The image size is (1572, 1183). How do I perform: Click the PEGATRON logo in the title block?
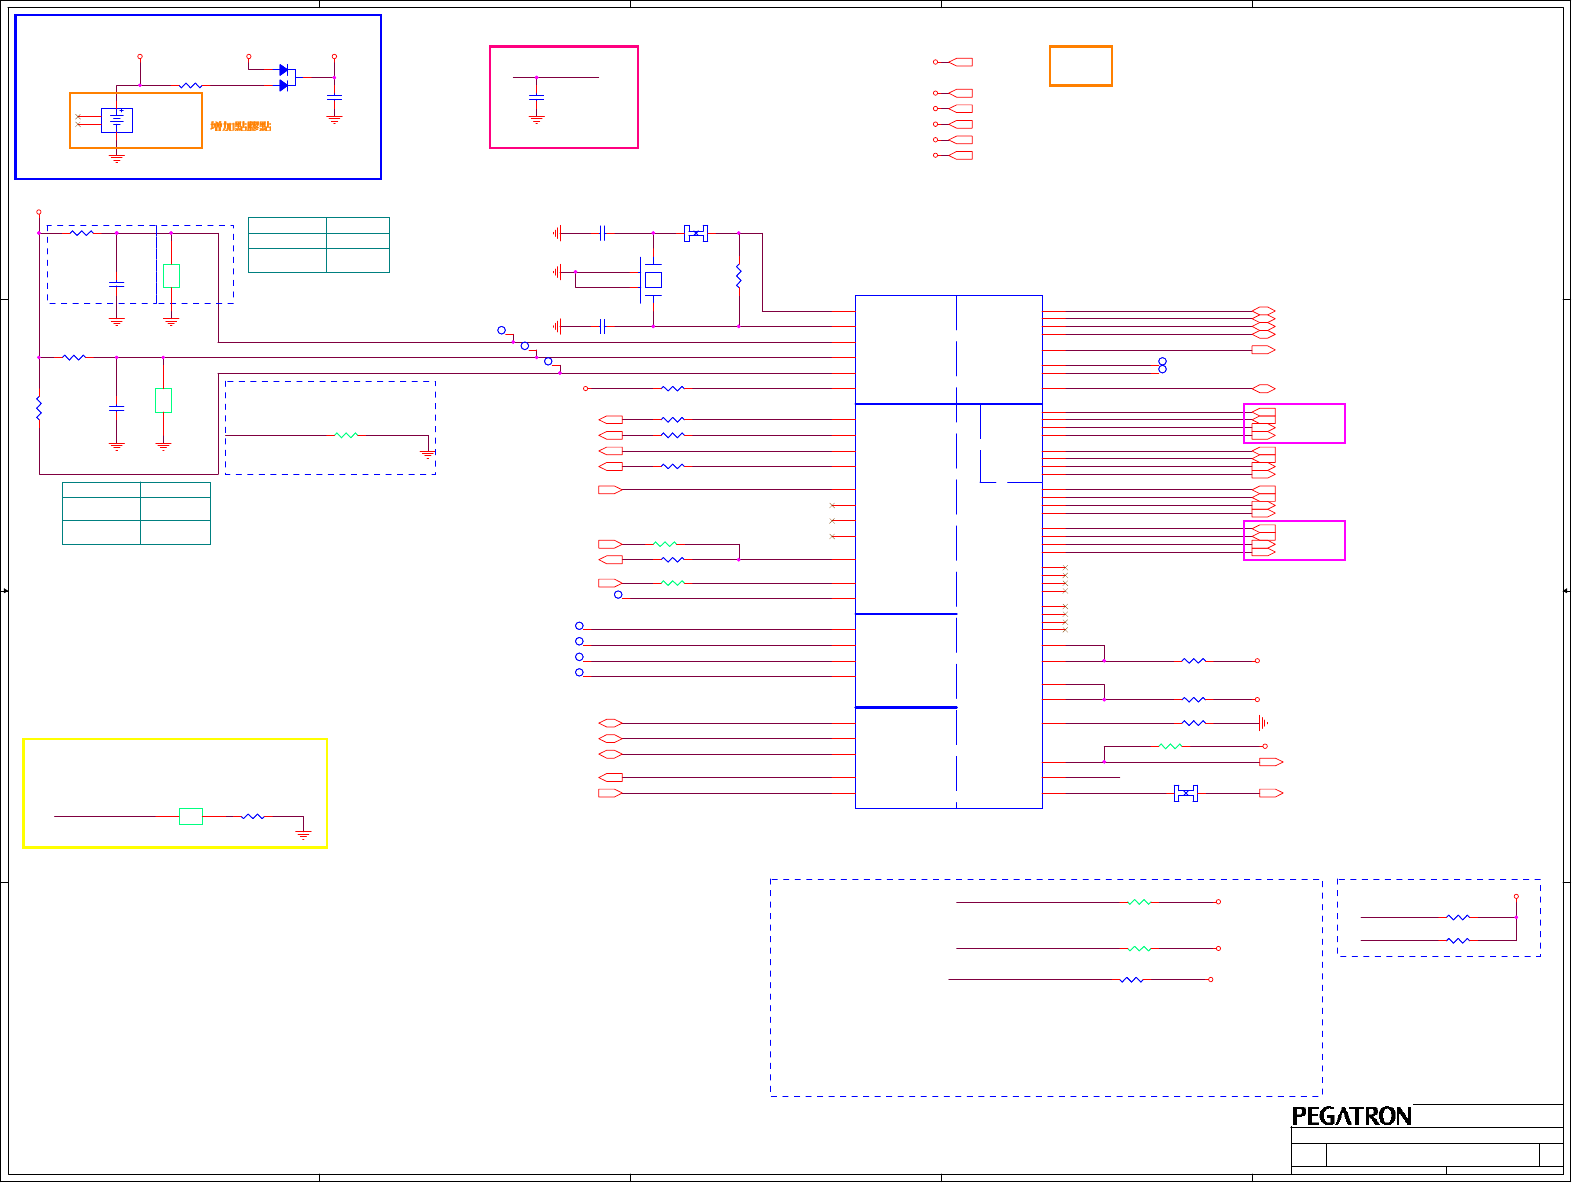[1351, 1116]
